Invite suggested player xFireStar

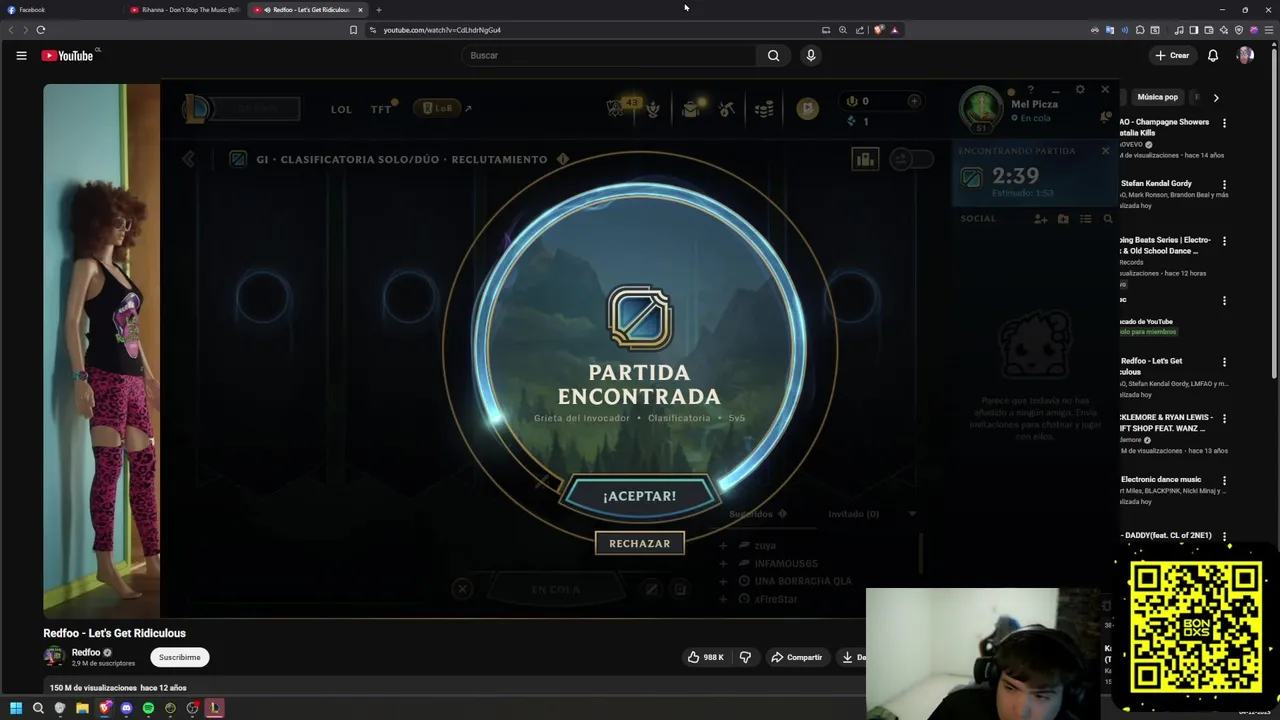723,599
